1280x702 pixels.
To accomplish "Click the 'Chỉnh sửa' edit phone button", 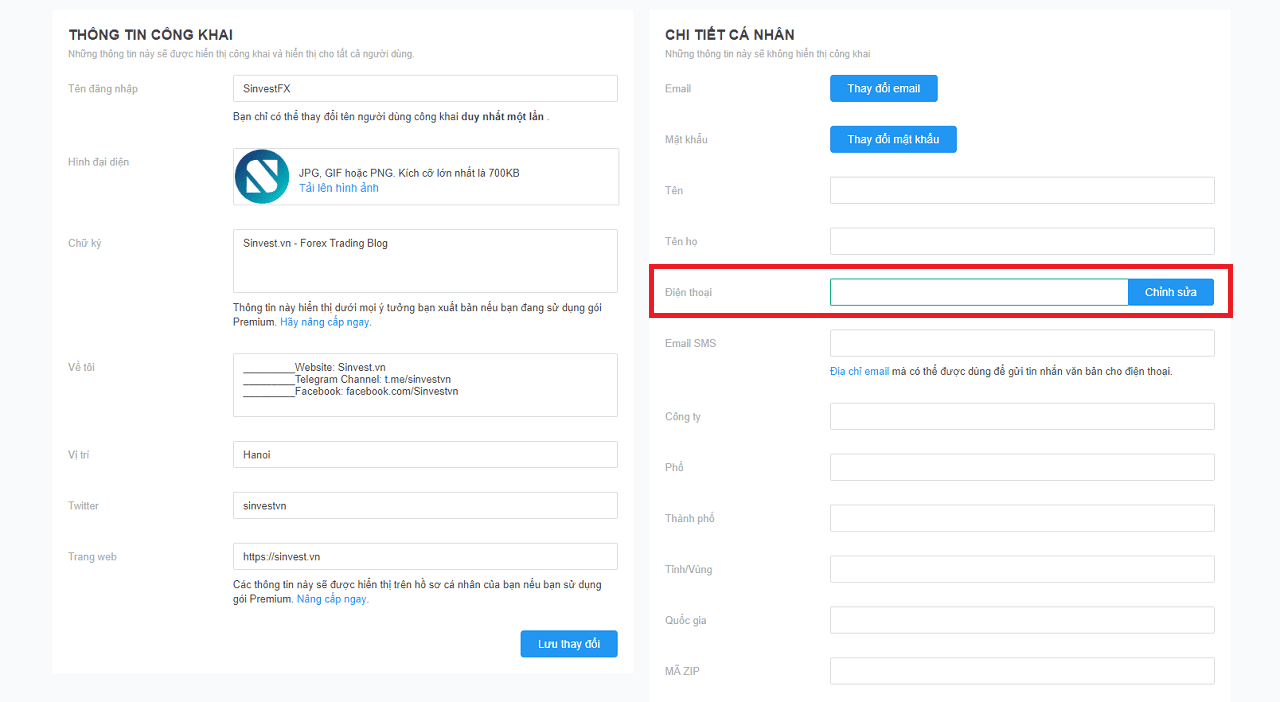I will pyautogui.click(x=1171, y=292).
